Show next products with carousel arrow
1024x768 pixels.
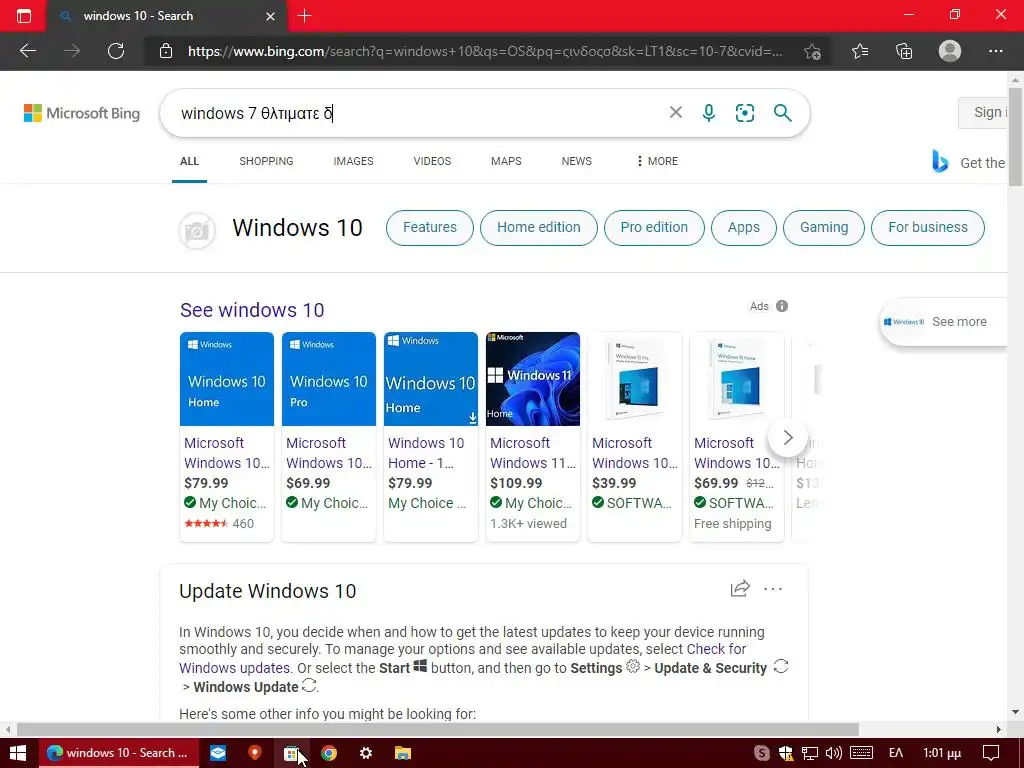click(x=788, y=437)
